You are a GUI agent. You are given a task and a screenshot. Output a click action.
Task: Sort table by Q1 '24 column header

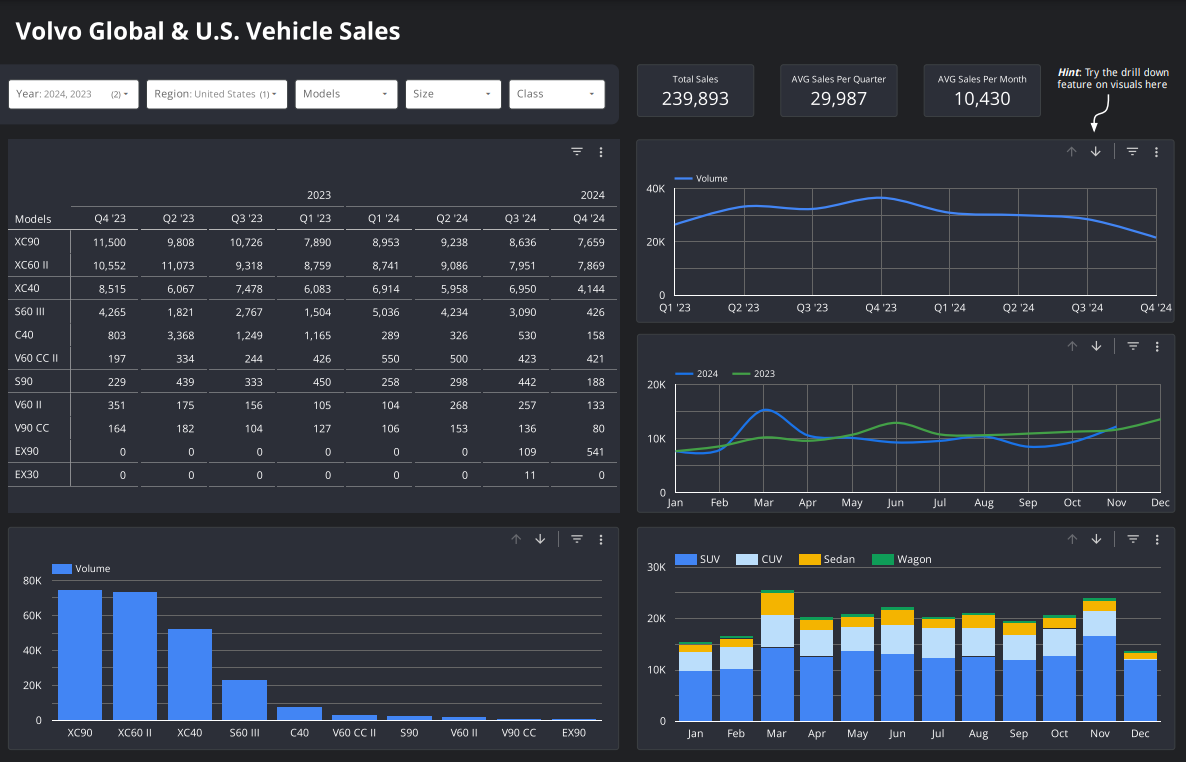[383, 219]
